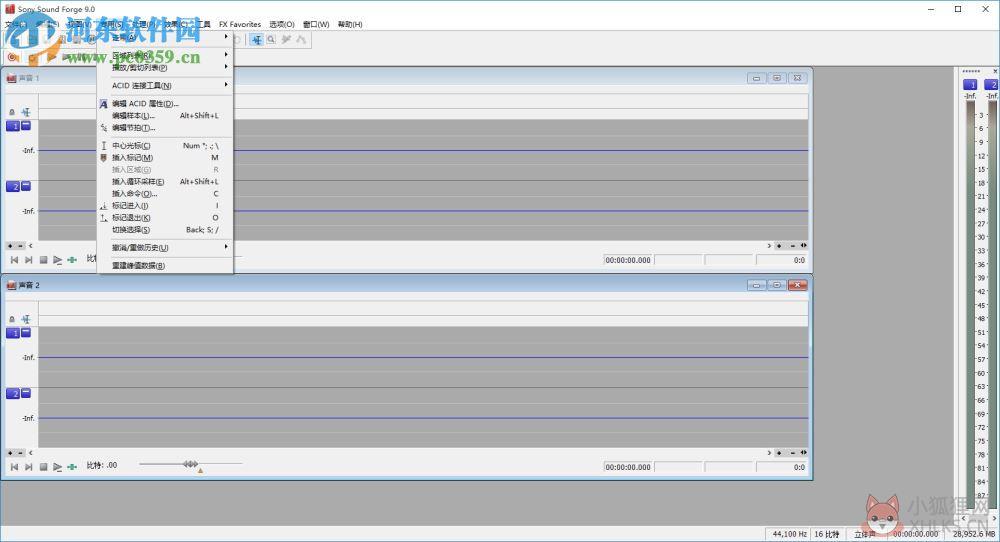1000x542 pixels.
Task: Expand the ACID 连接工具 submenu arrow
Action: [226, 85]
